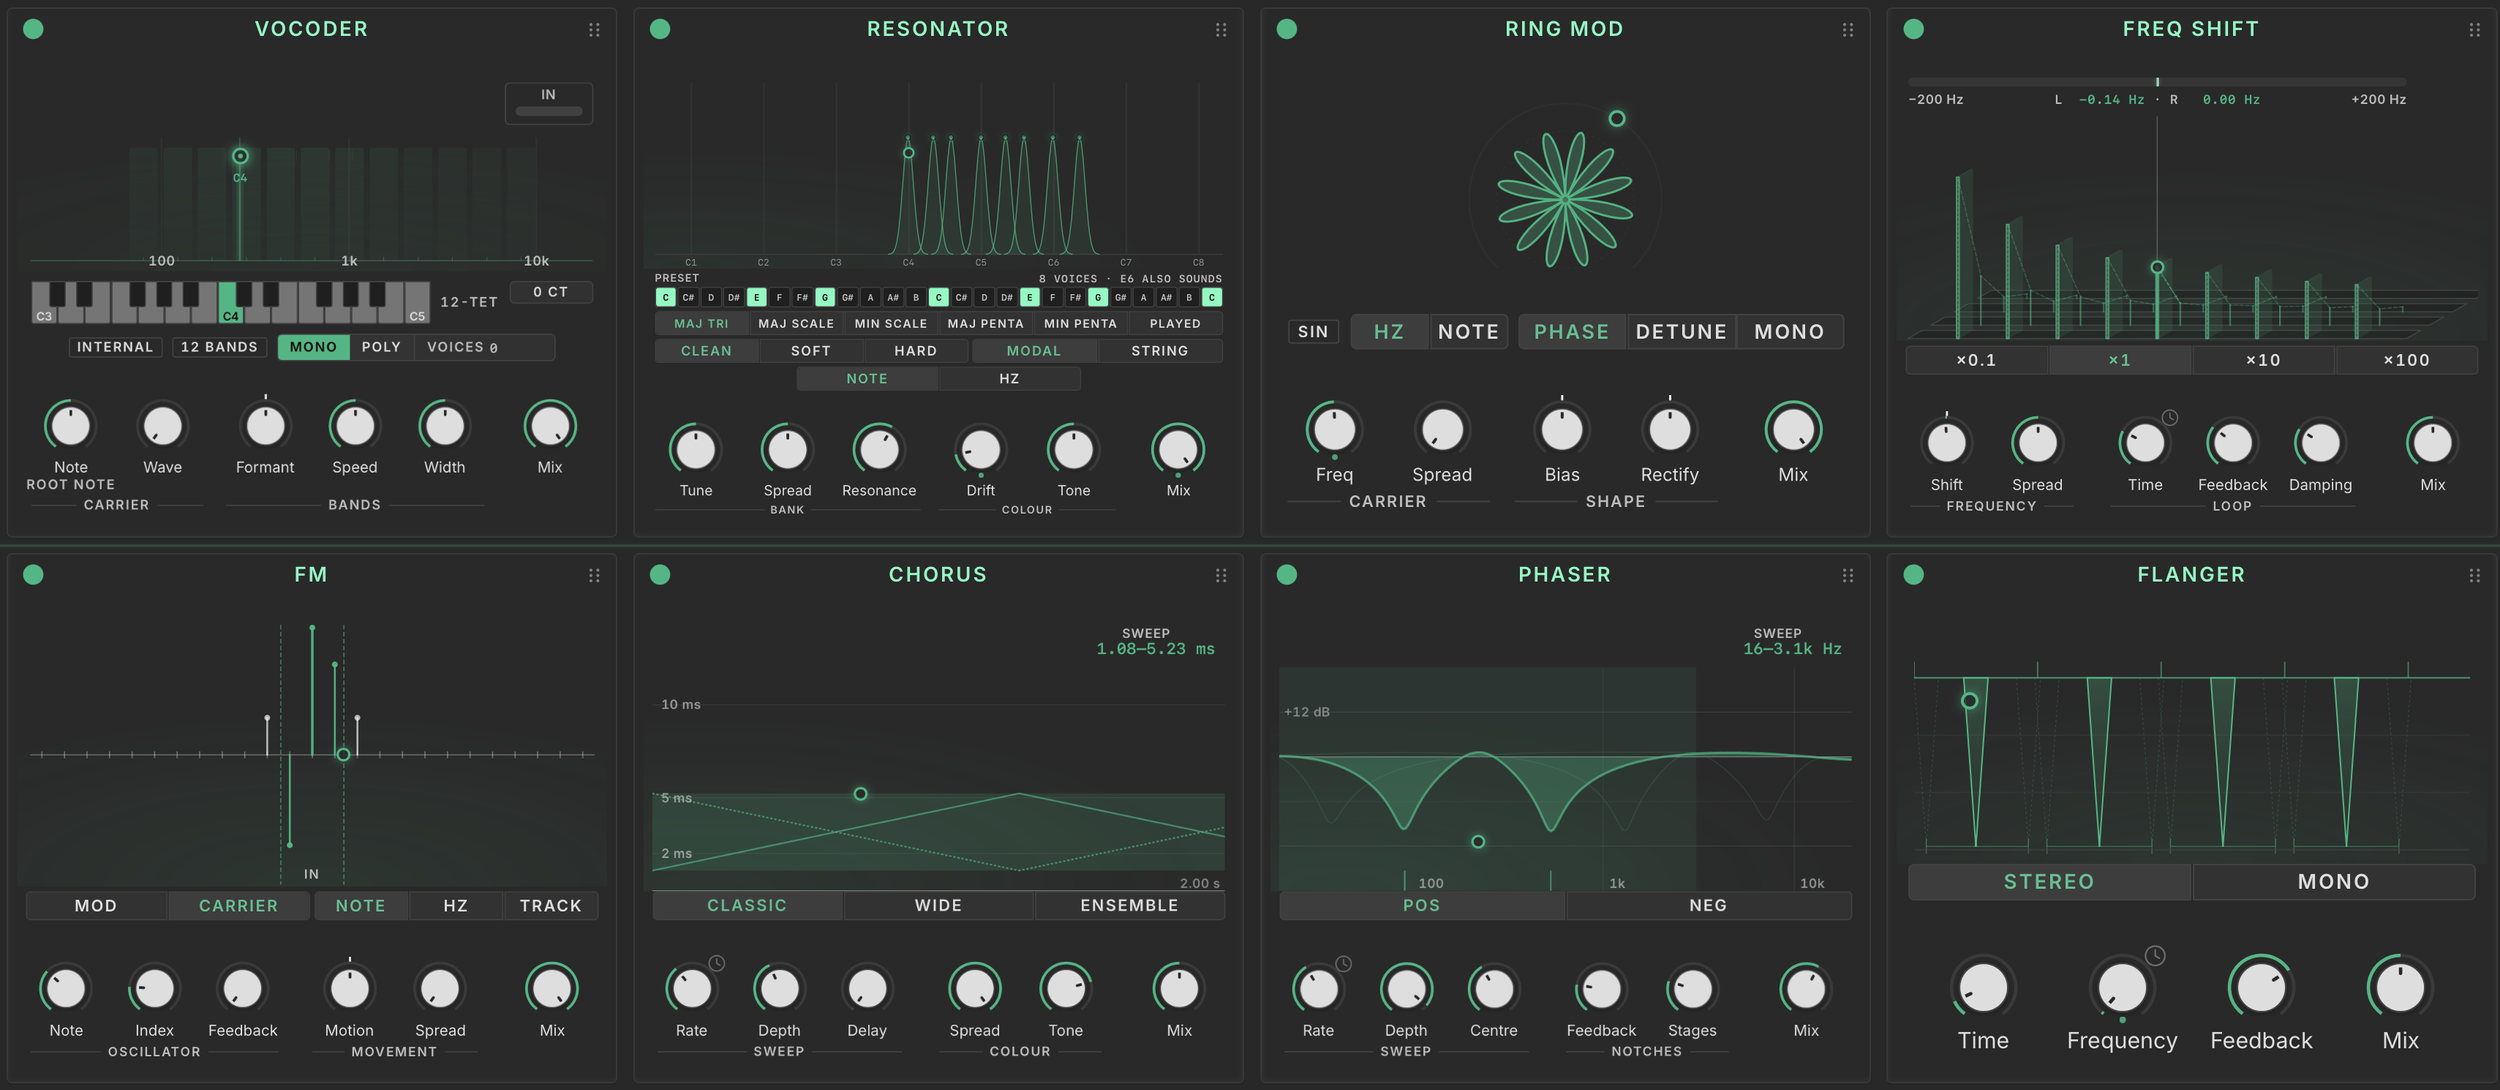Select POLY mode in Vocoder
Image resolution: width=2500 pixels, height=1090 pixels.
point(381,347)
